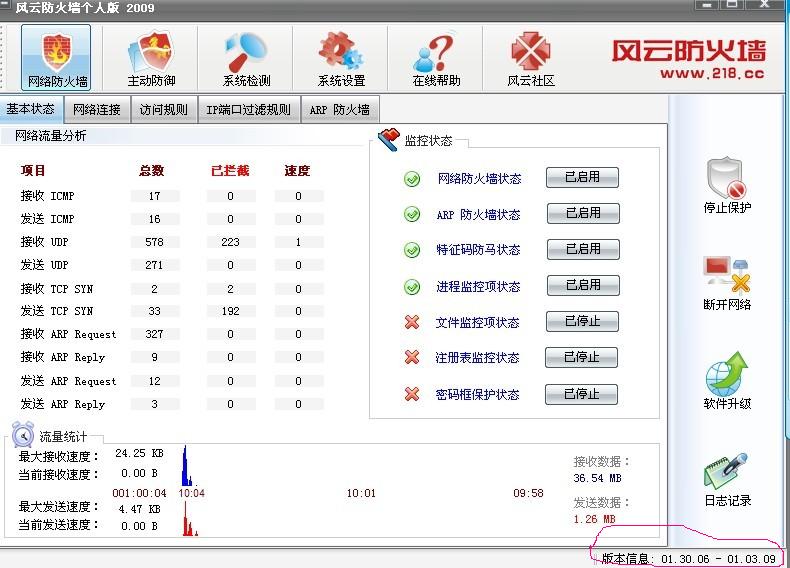Switch to the IP端口过滤规则 tab
790x568 pixels.
249,109
